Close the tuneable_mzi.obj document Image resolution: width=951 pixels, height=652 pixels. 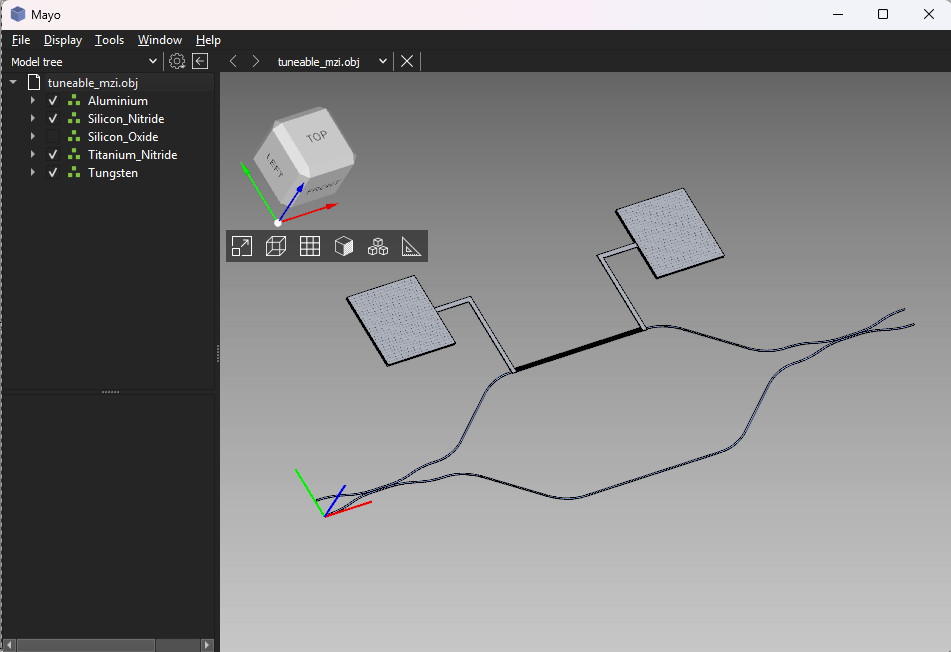coord(407,61)
